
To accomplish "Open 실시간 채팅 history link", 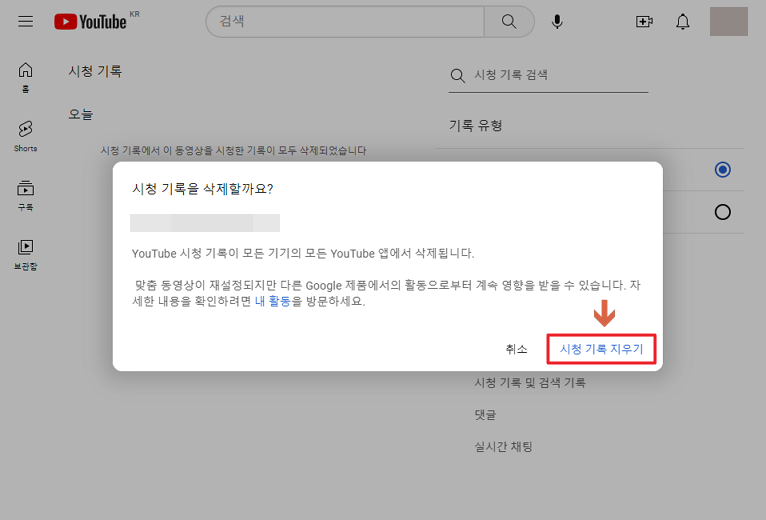I will pos(503,446).
